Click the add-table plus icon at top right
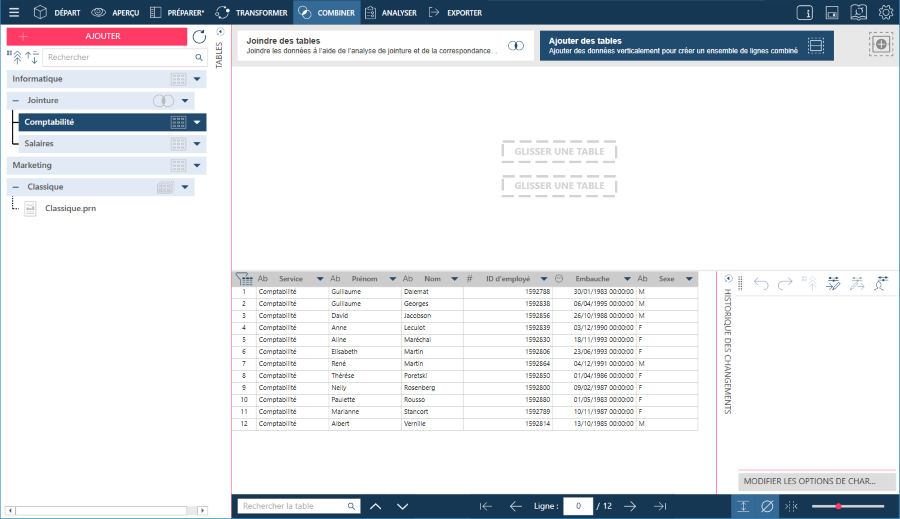This screenshot has height=519, width=900. point(881,44)
